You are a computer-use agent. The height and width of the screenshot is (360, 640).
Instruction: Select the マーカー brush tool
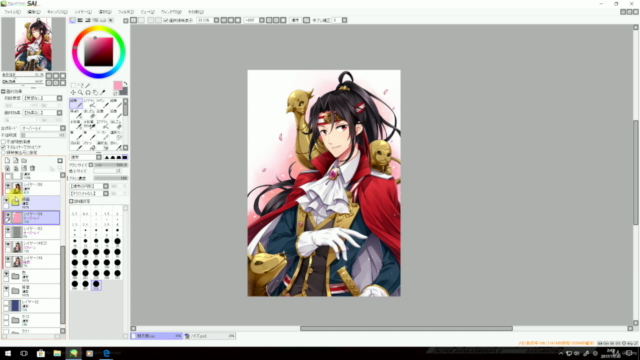(x=102, y=135)
